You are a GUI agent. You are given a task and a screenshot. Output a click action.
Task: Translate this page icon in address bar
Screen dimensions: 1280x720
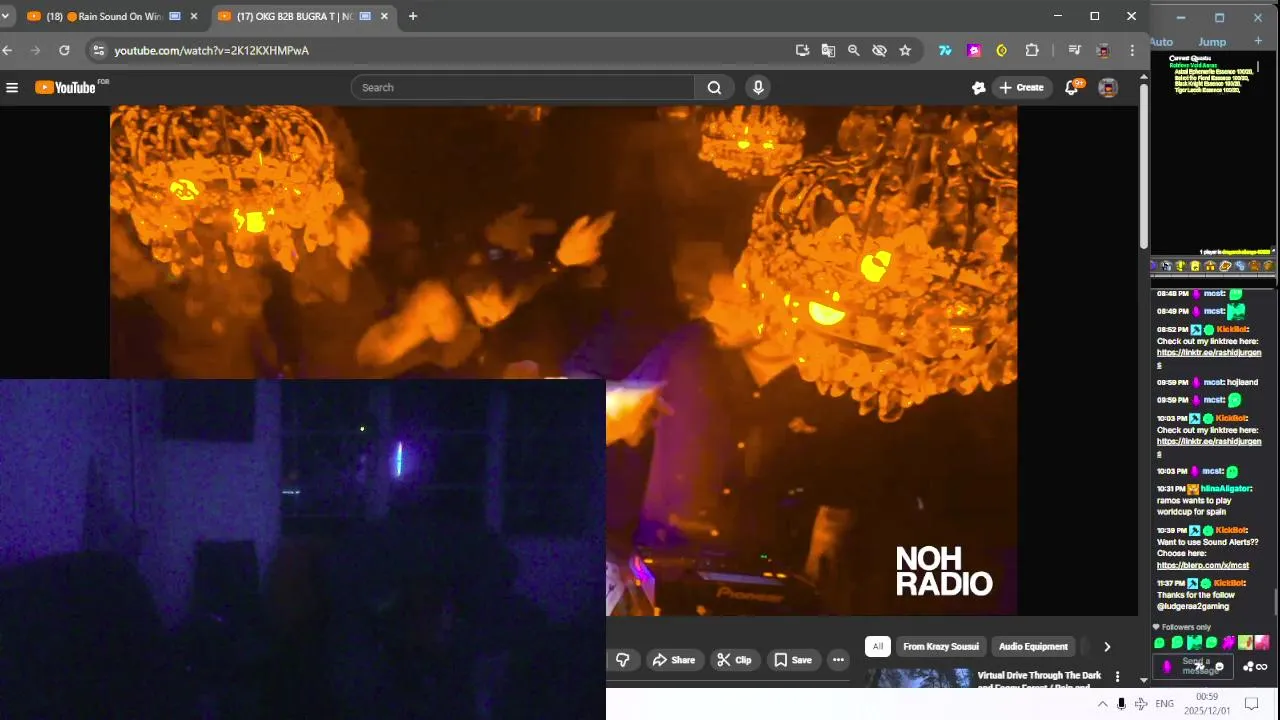coord(828,50)
